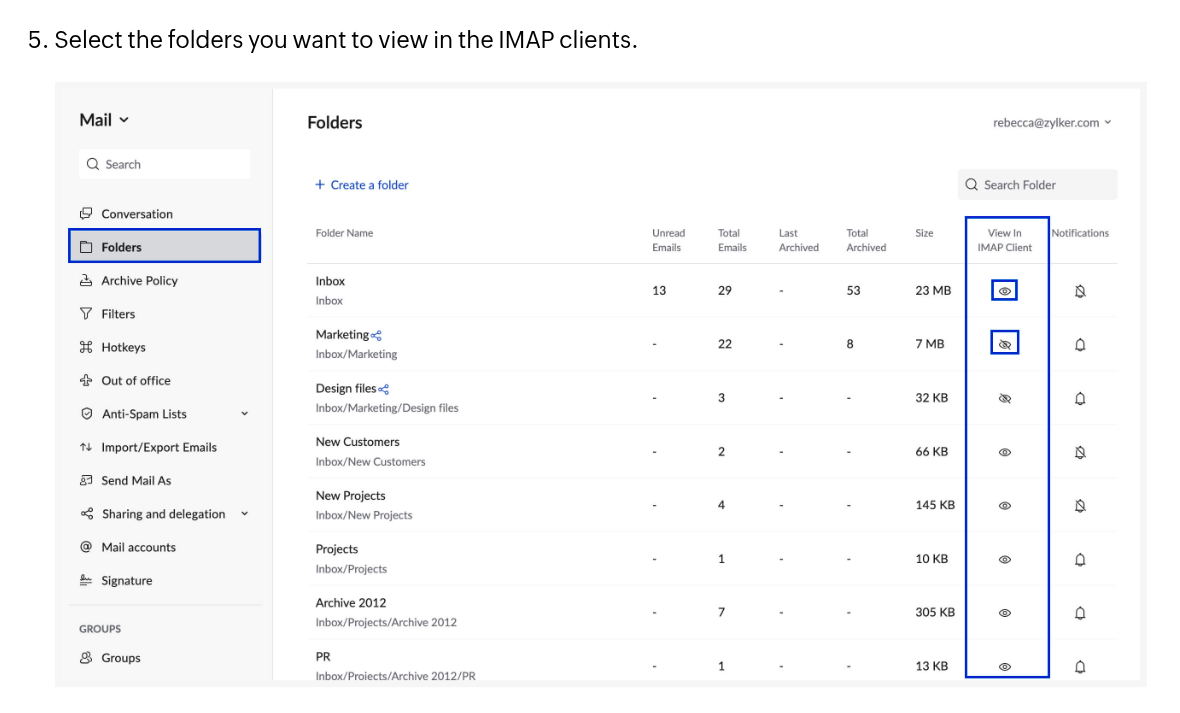
Task: Open the Archive Policy settings
Action: [139, 281]
